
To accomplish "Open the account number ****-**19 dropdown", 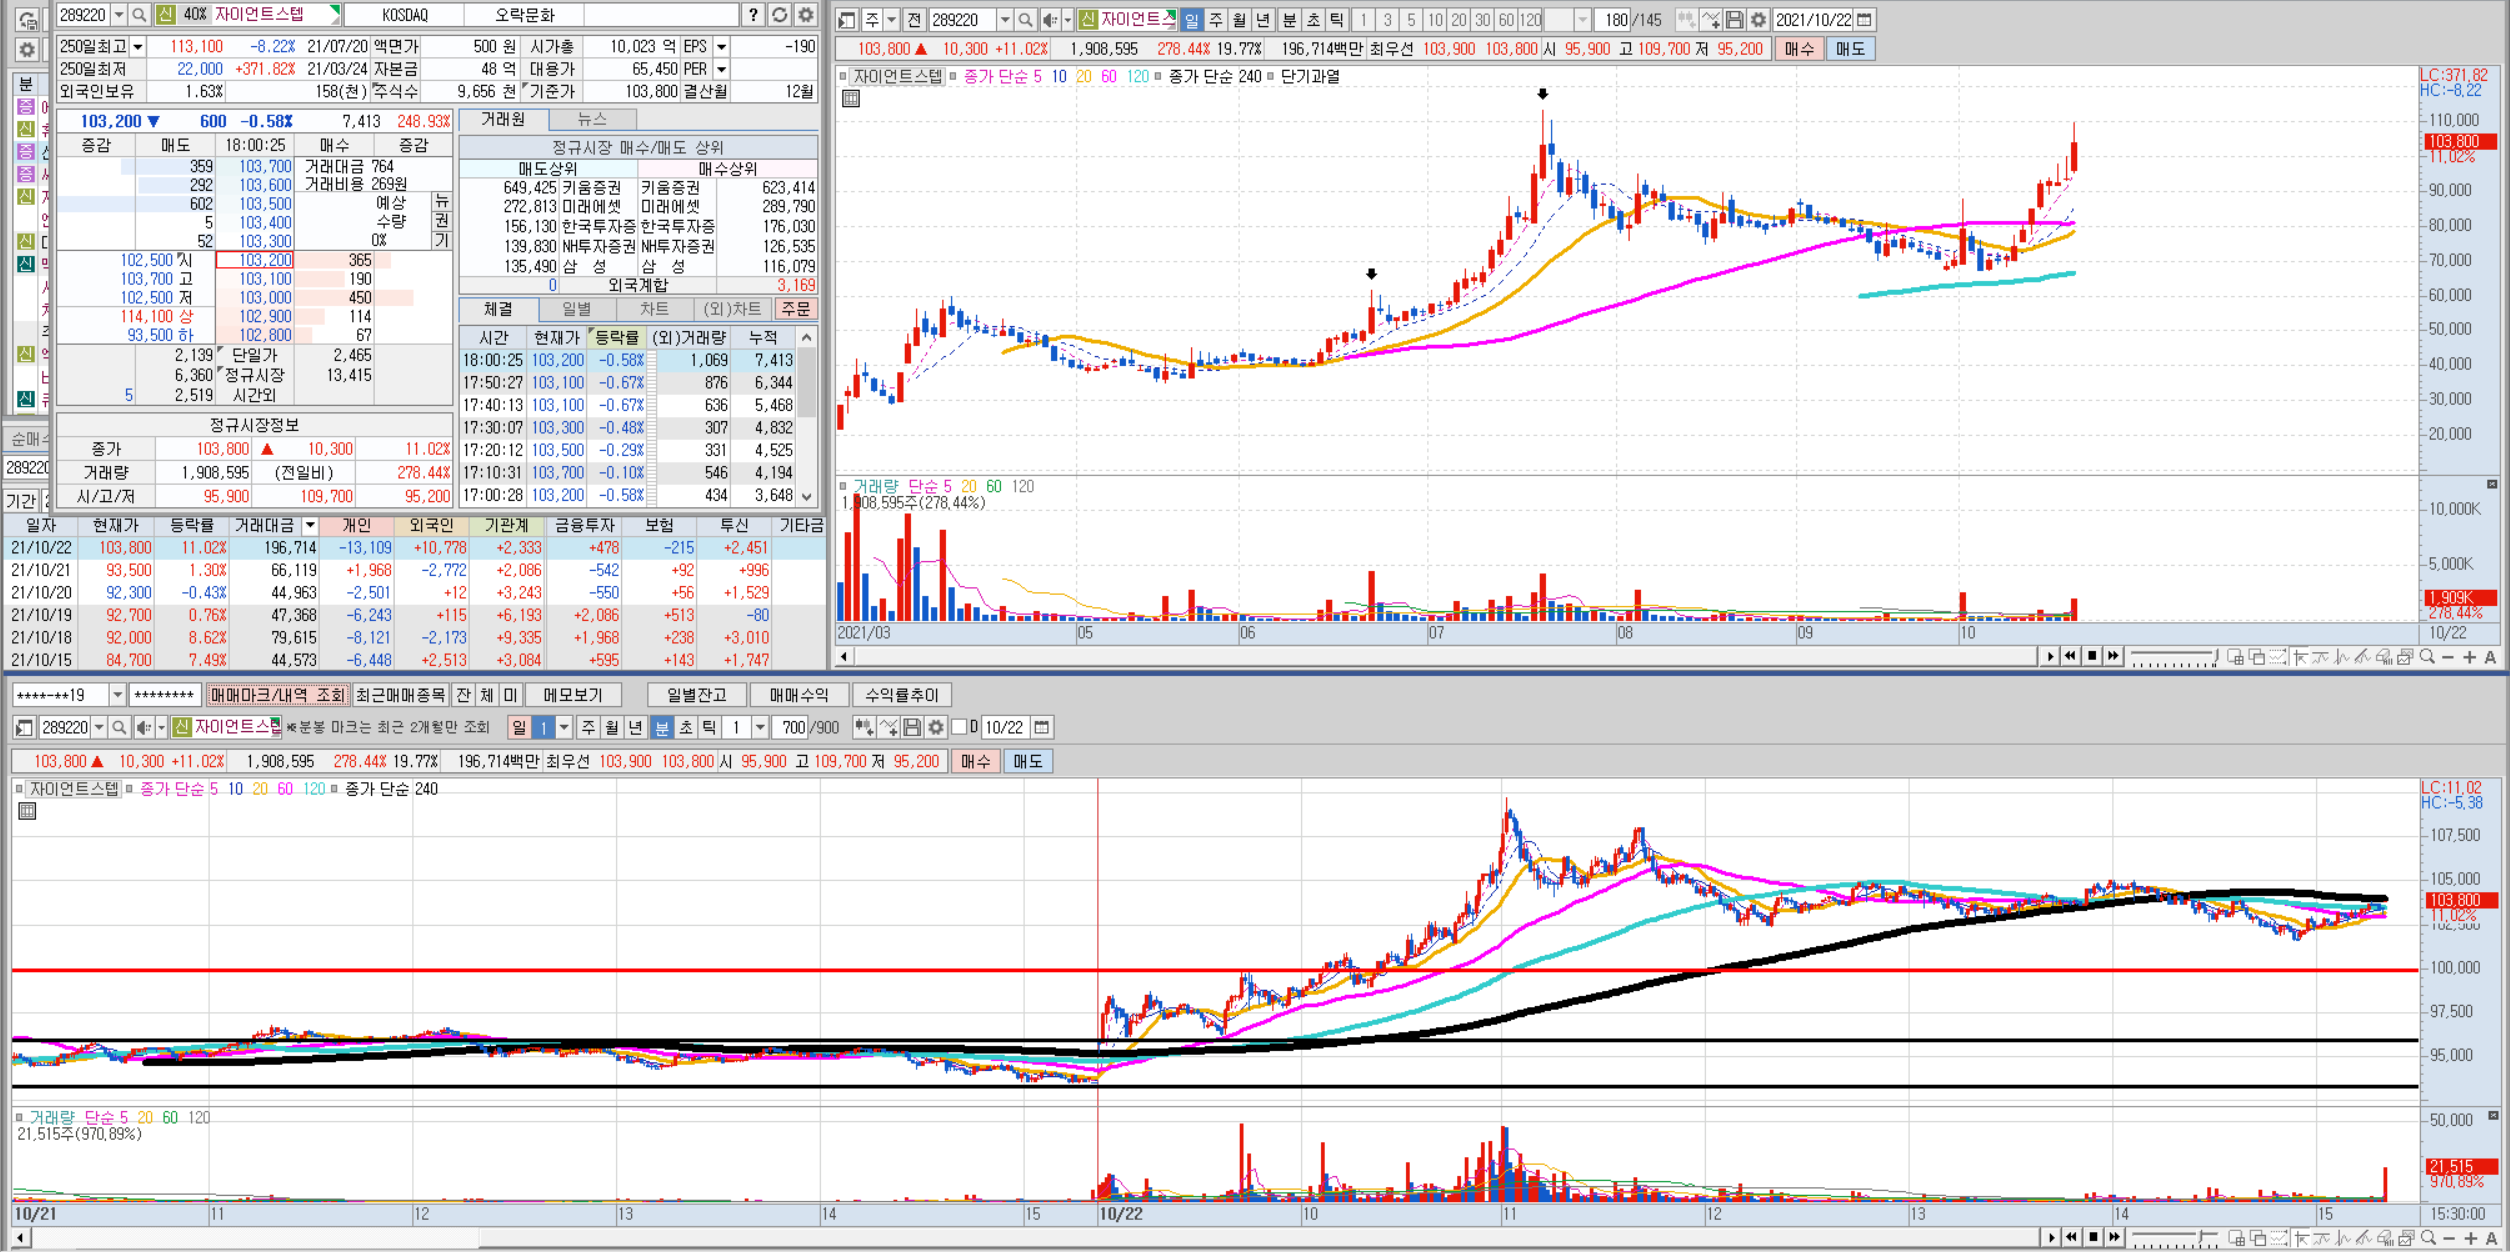I will (x=117, y=695).
